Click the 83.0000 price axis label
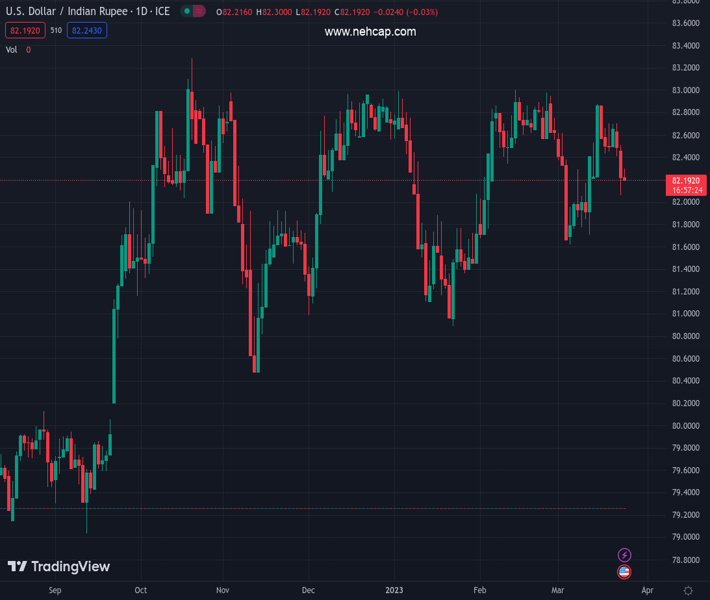 [x=685, y=90]
